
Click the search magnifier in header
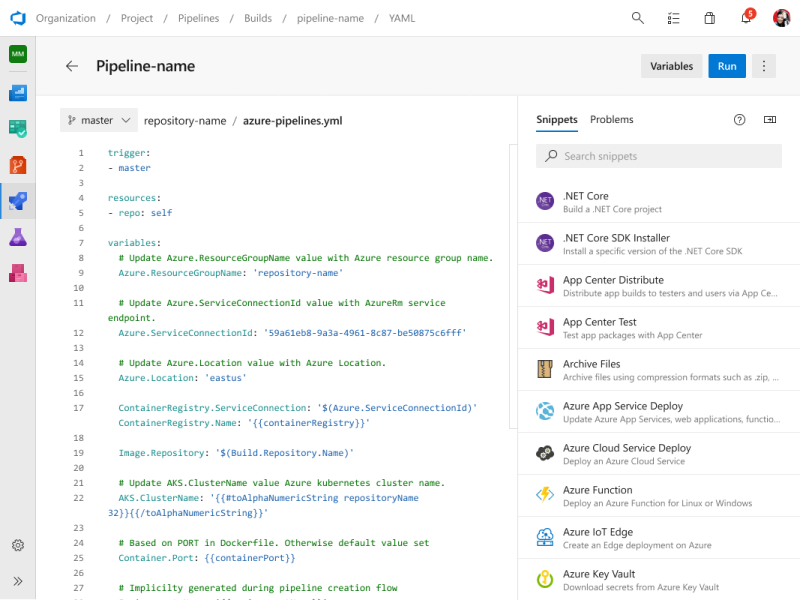638,18
